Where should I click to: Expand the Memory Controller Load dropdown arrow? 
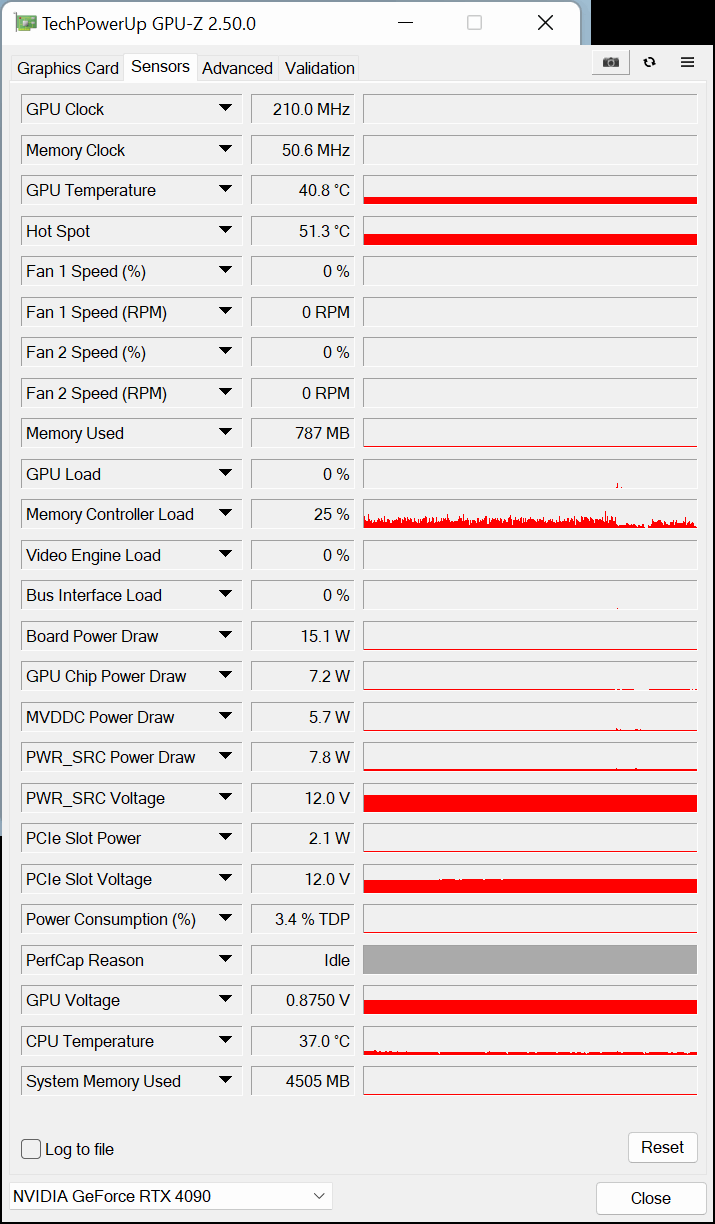point(226,514)
